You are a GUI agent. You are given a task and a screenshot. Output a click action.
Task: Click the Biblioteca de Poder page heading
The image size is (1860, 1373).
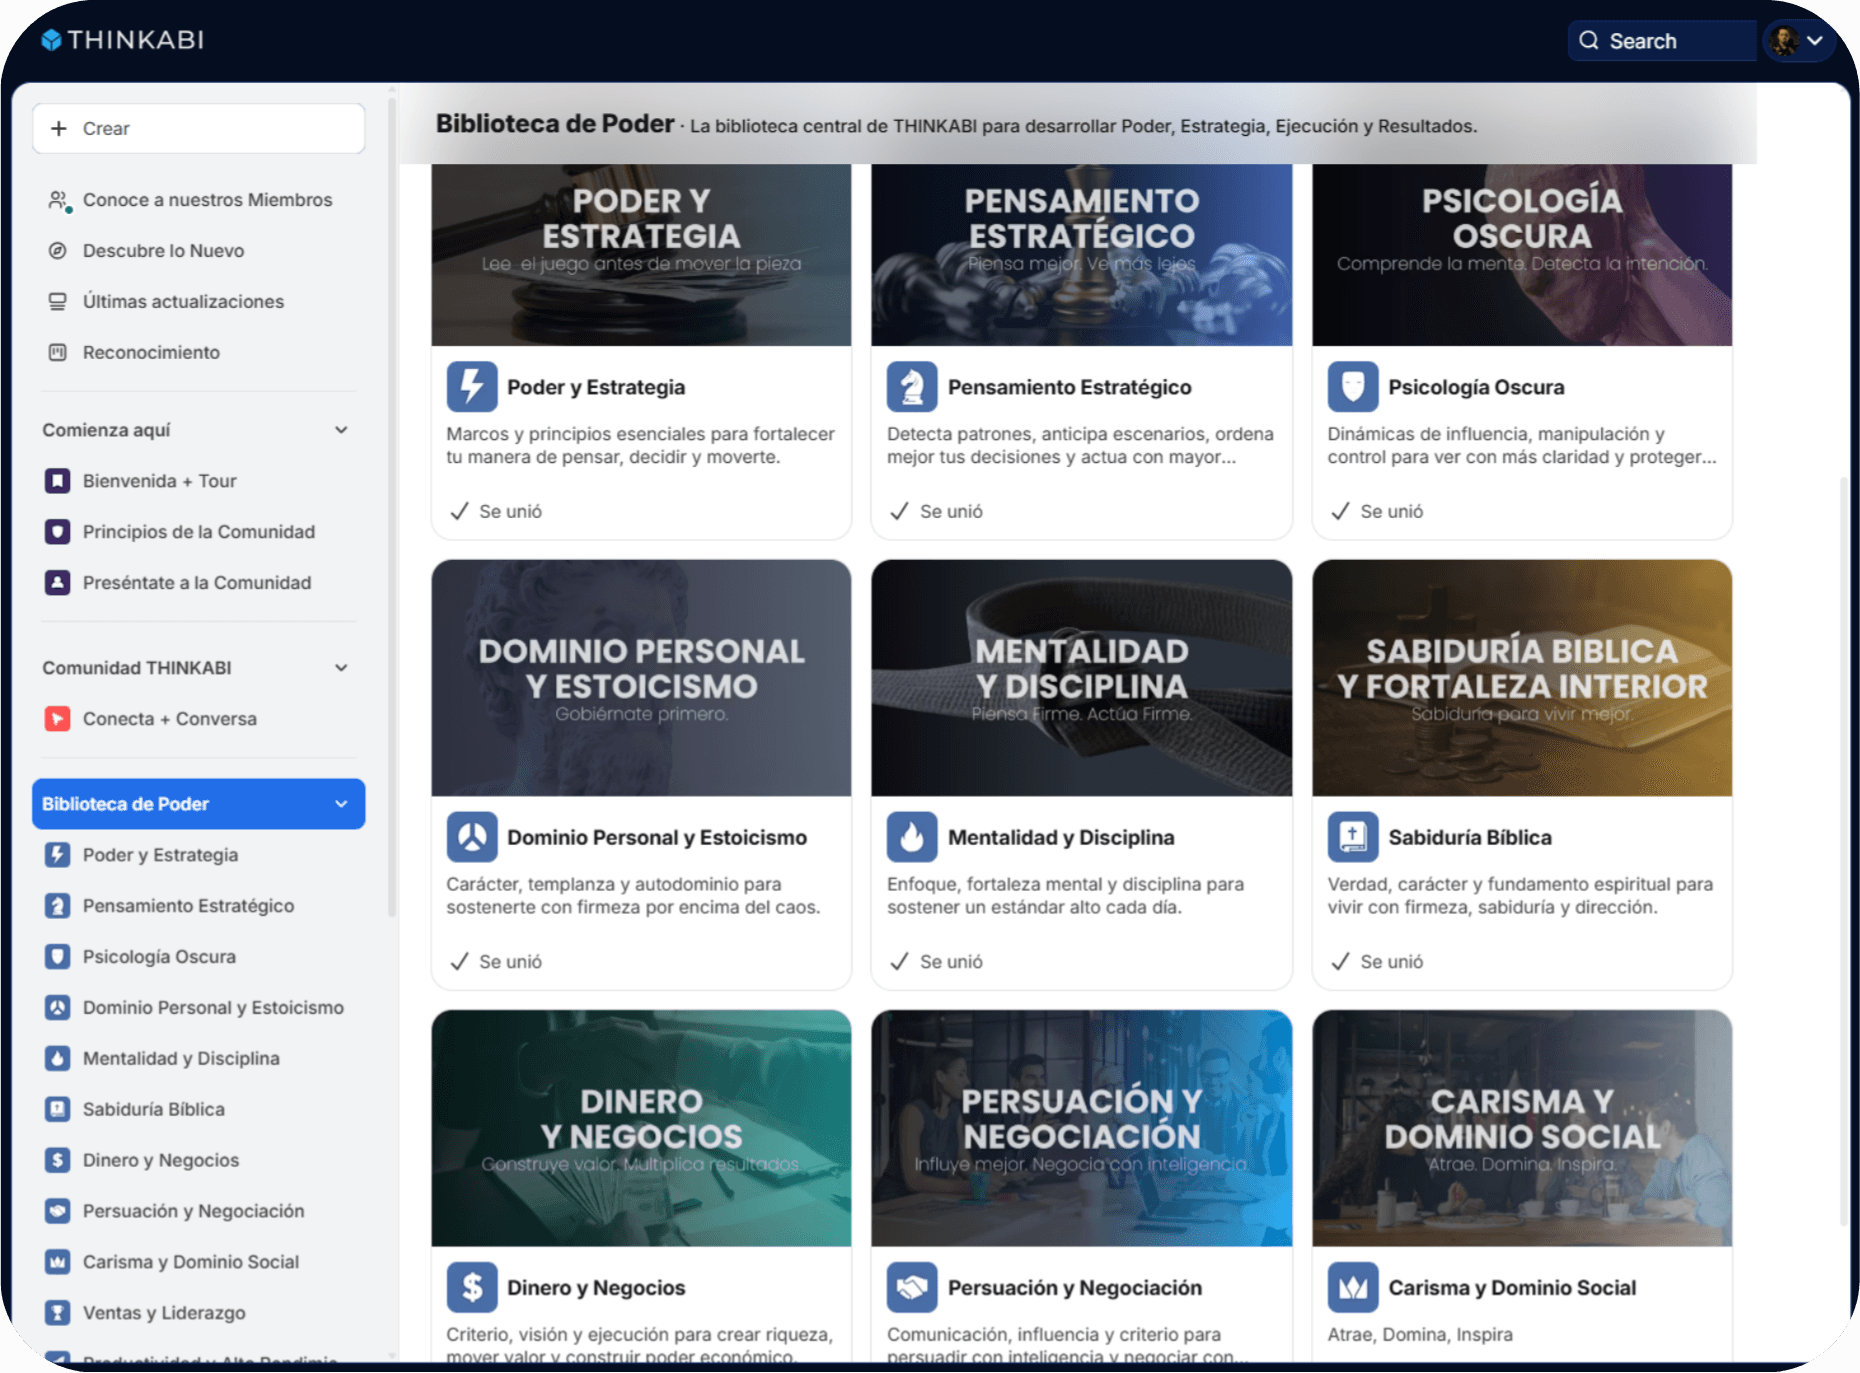(555, 124)
